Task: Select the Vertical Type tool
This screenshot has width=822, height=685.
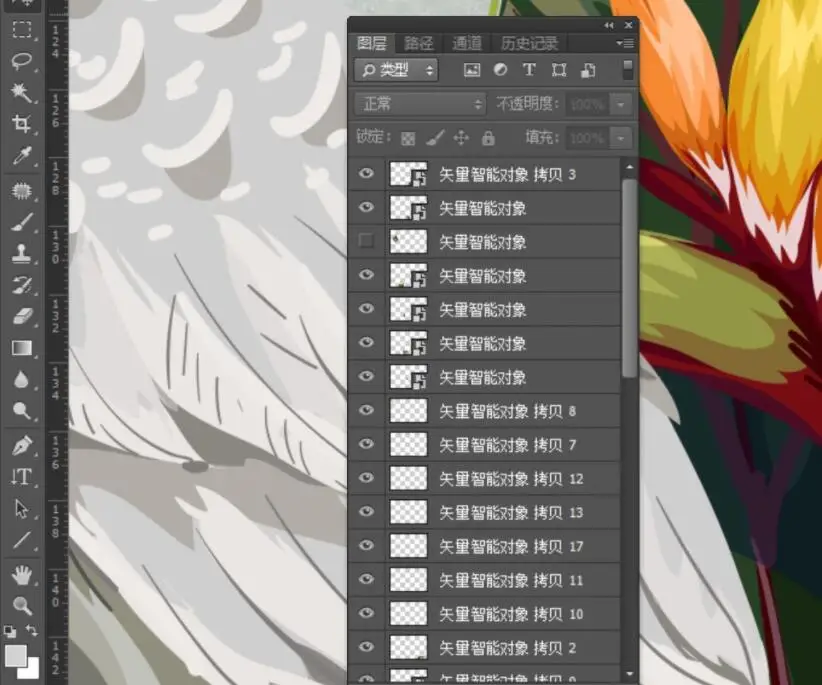Action: [21, 477]
